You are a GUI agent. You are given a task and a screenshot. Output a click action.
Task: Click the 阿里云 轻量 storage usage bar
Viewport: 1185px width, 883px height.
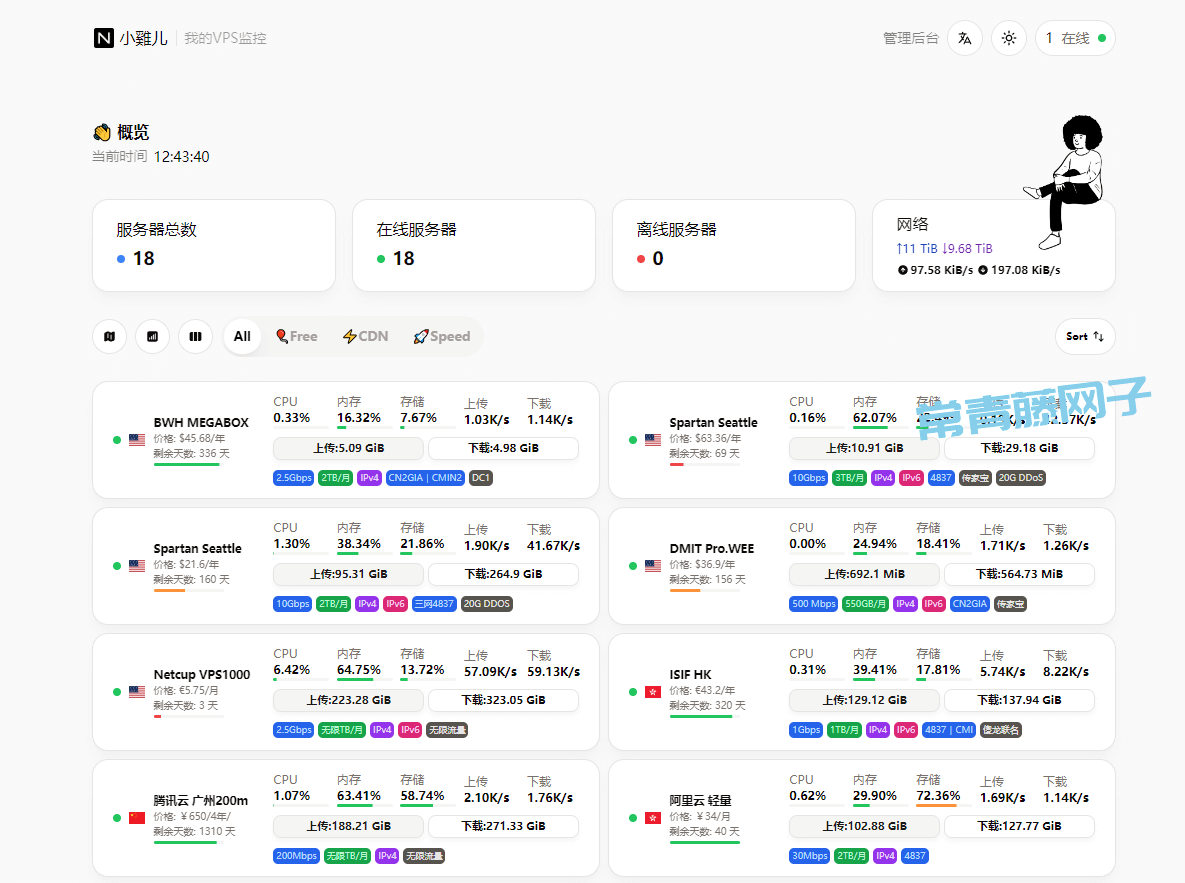point(944,806)
